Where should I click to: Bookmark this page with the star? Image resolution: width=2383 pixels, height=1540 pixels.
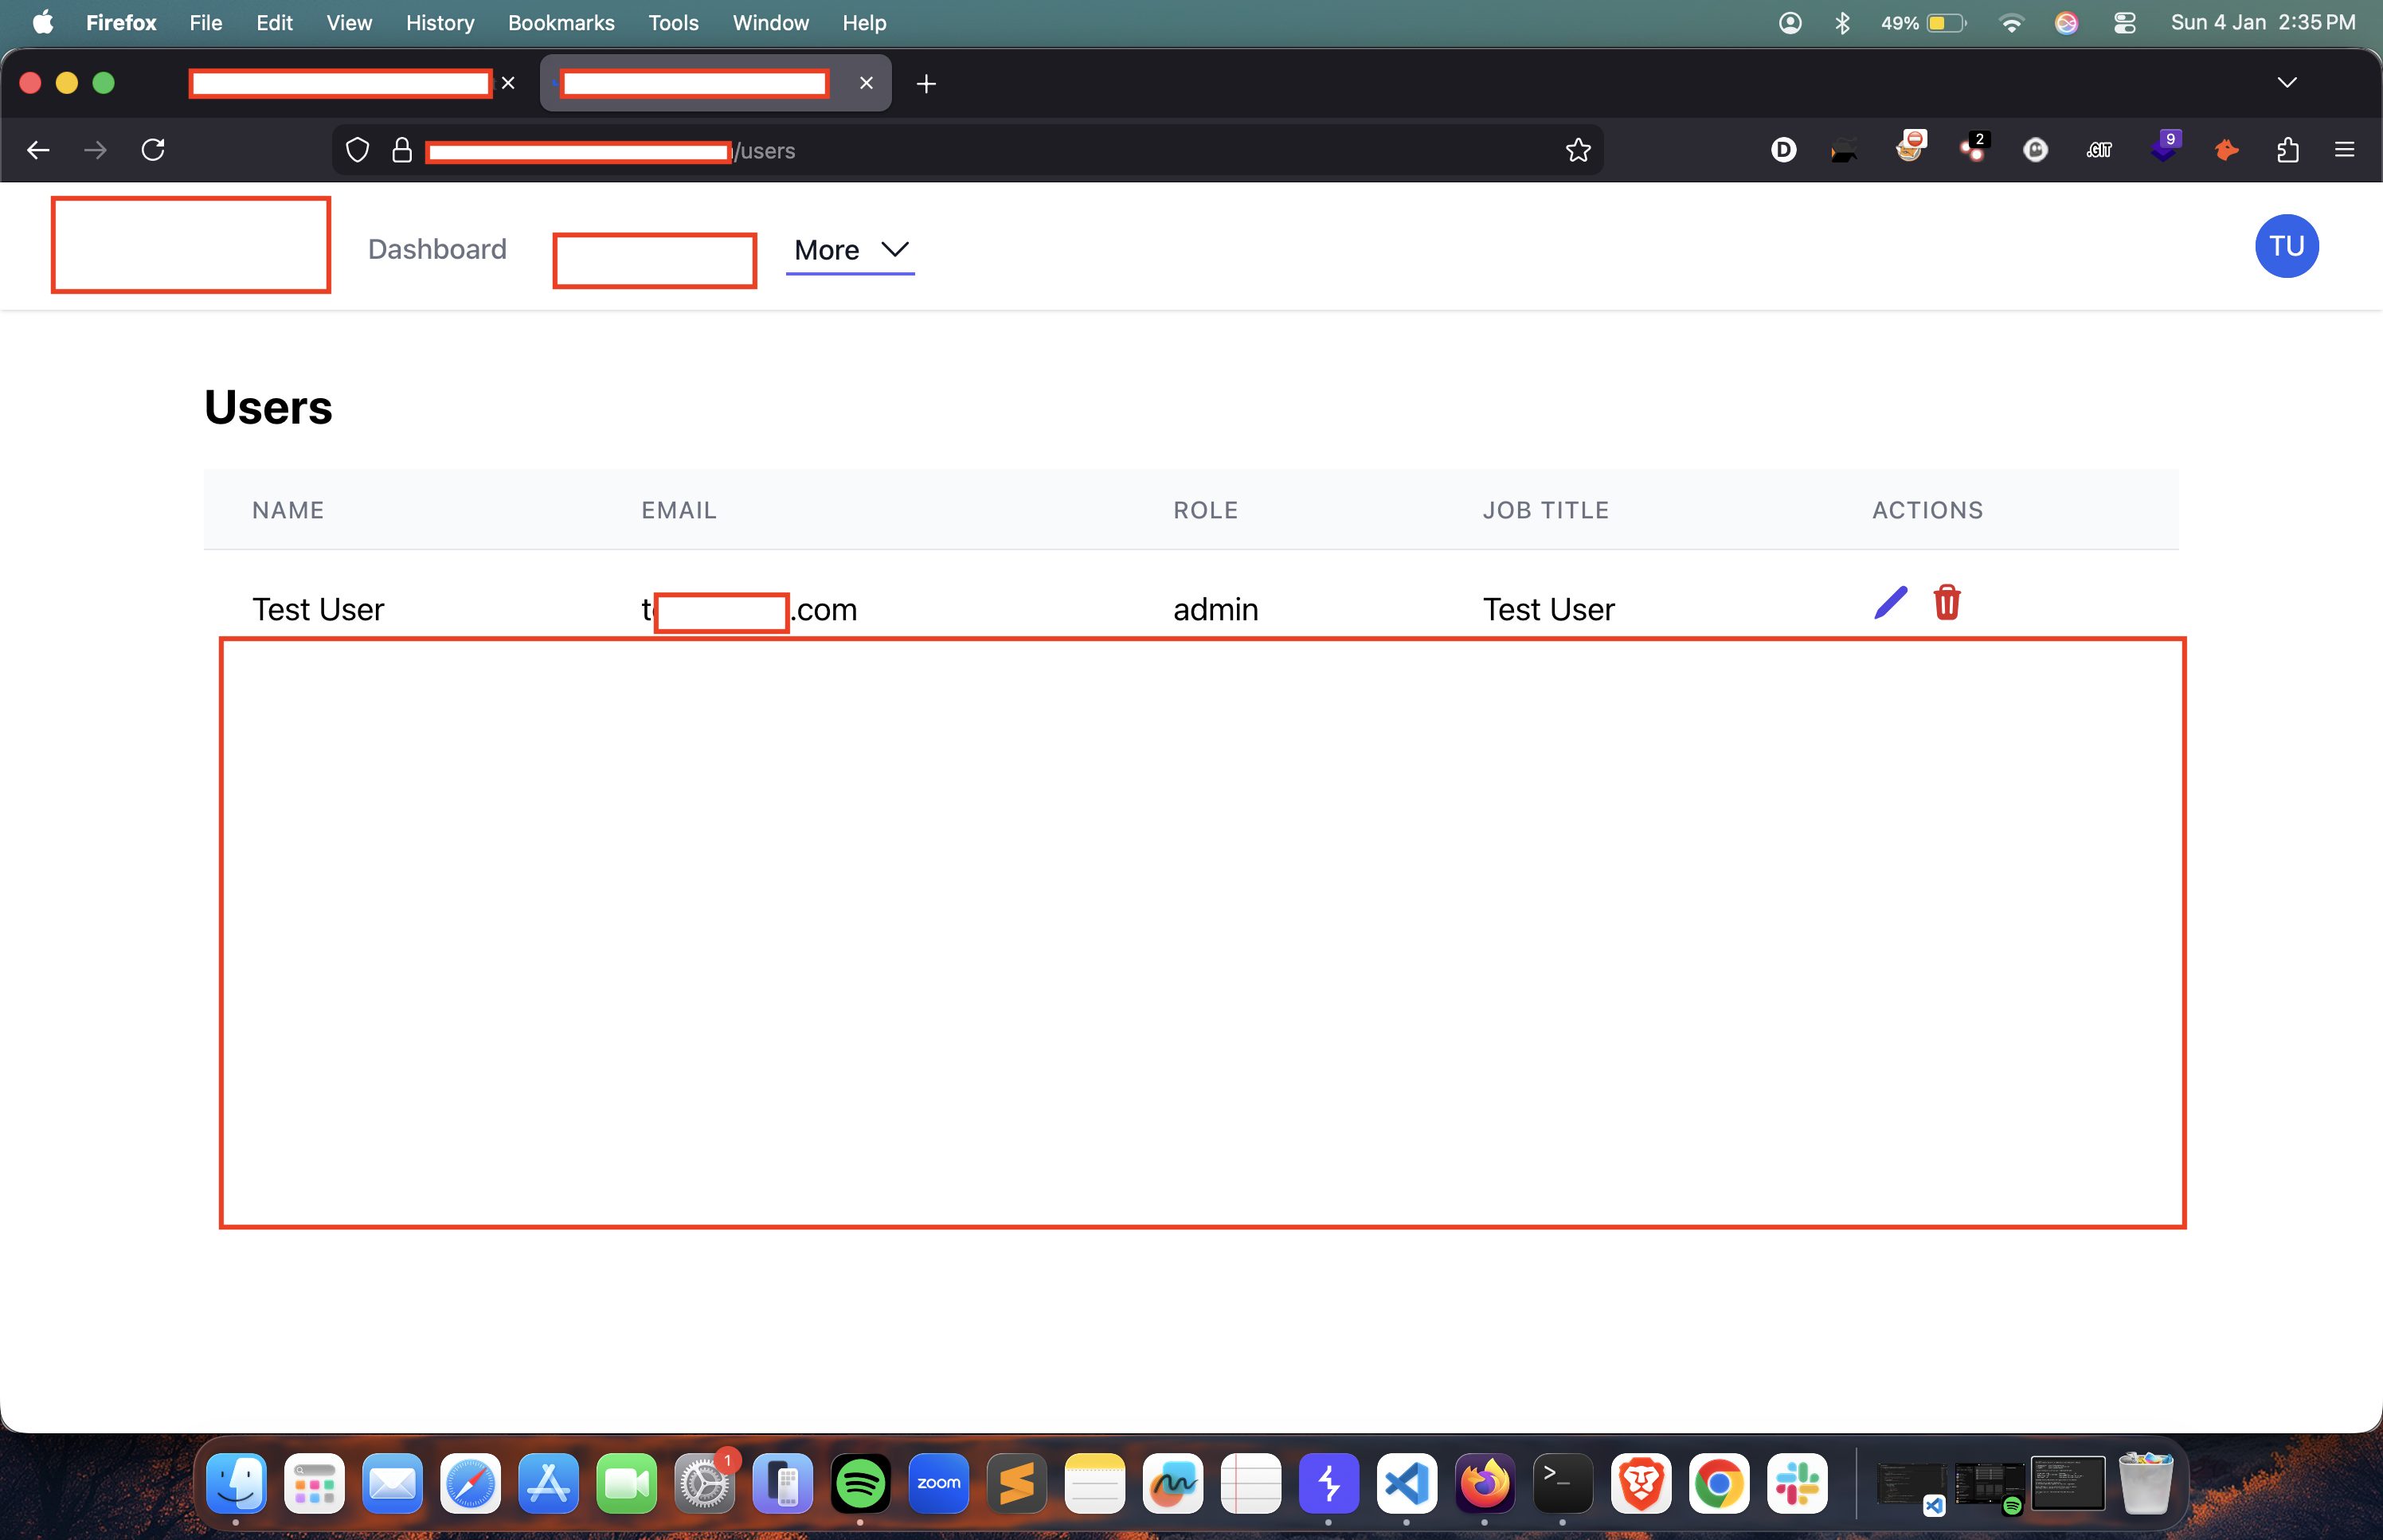click(x=1578, y=150)
